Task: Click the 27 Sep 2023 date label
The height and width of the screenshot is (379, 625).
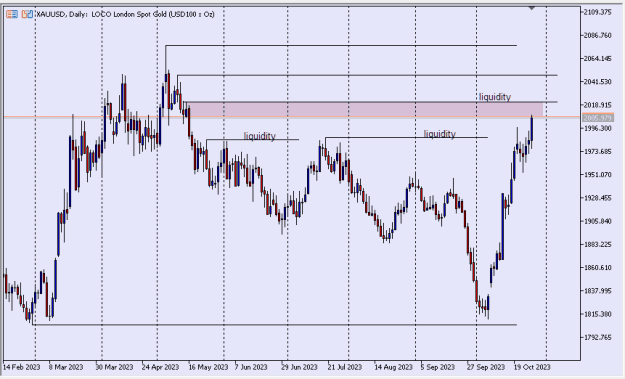Action: [485, 367]
